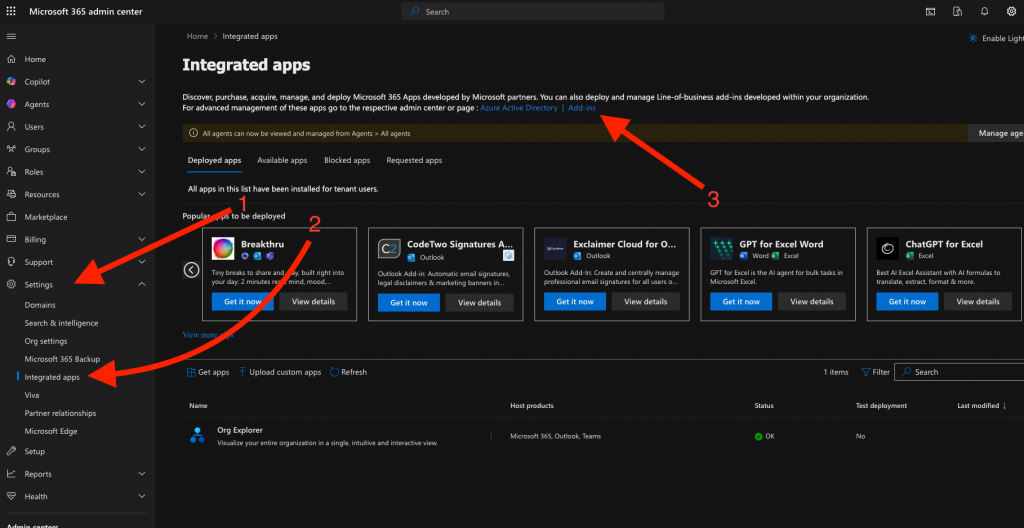Refresh the deployed apps list
1024x528 pixels.
[348, 372]
